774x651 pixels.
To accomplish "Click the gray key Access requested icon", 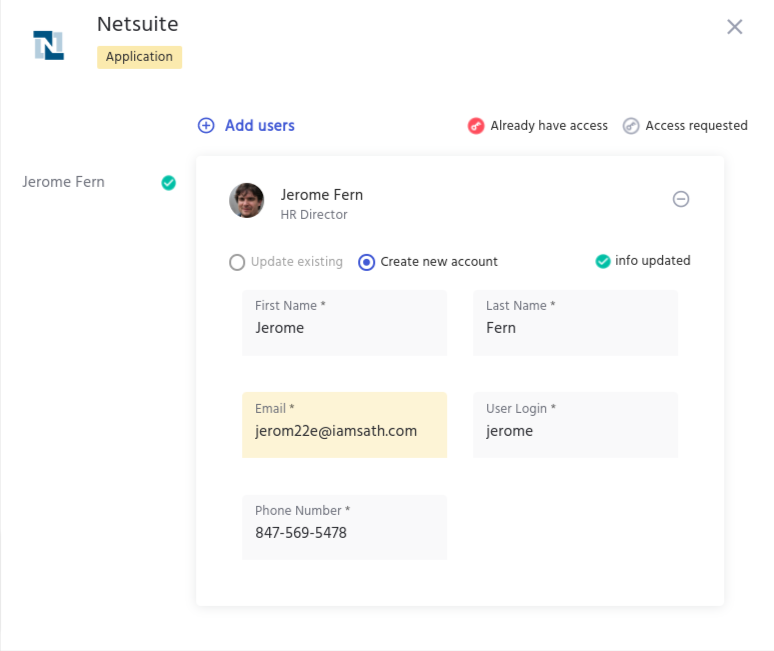I will tap(631, 126).
